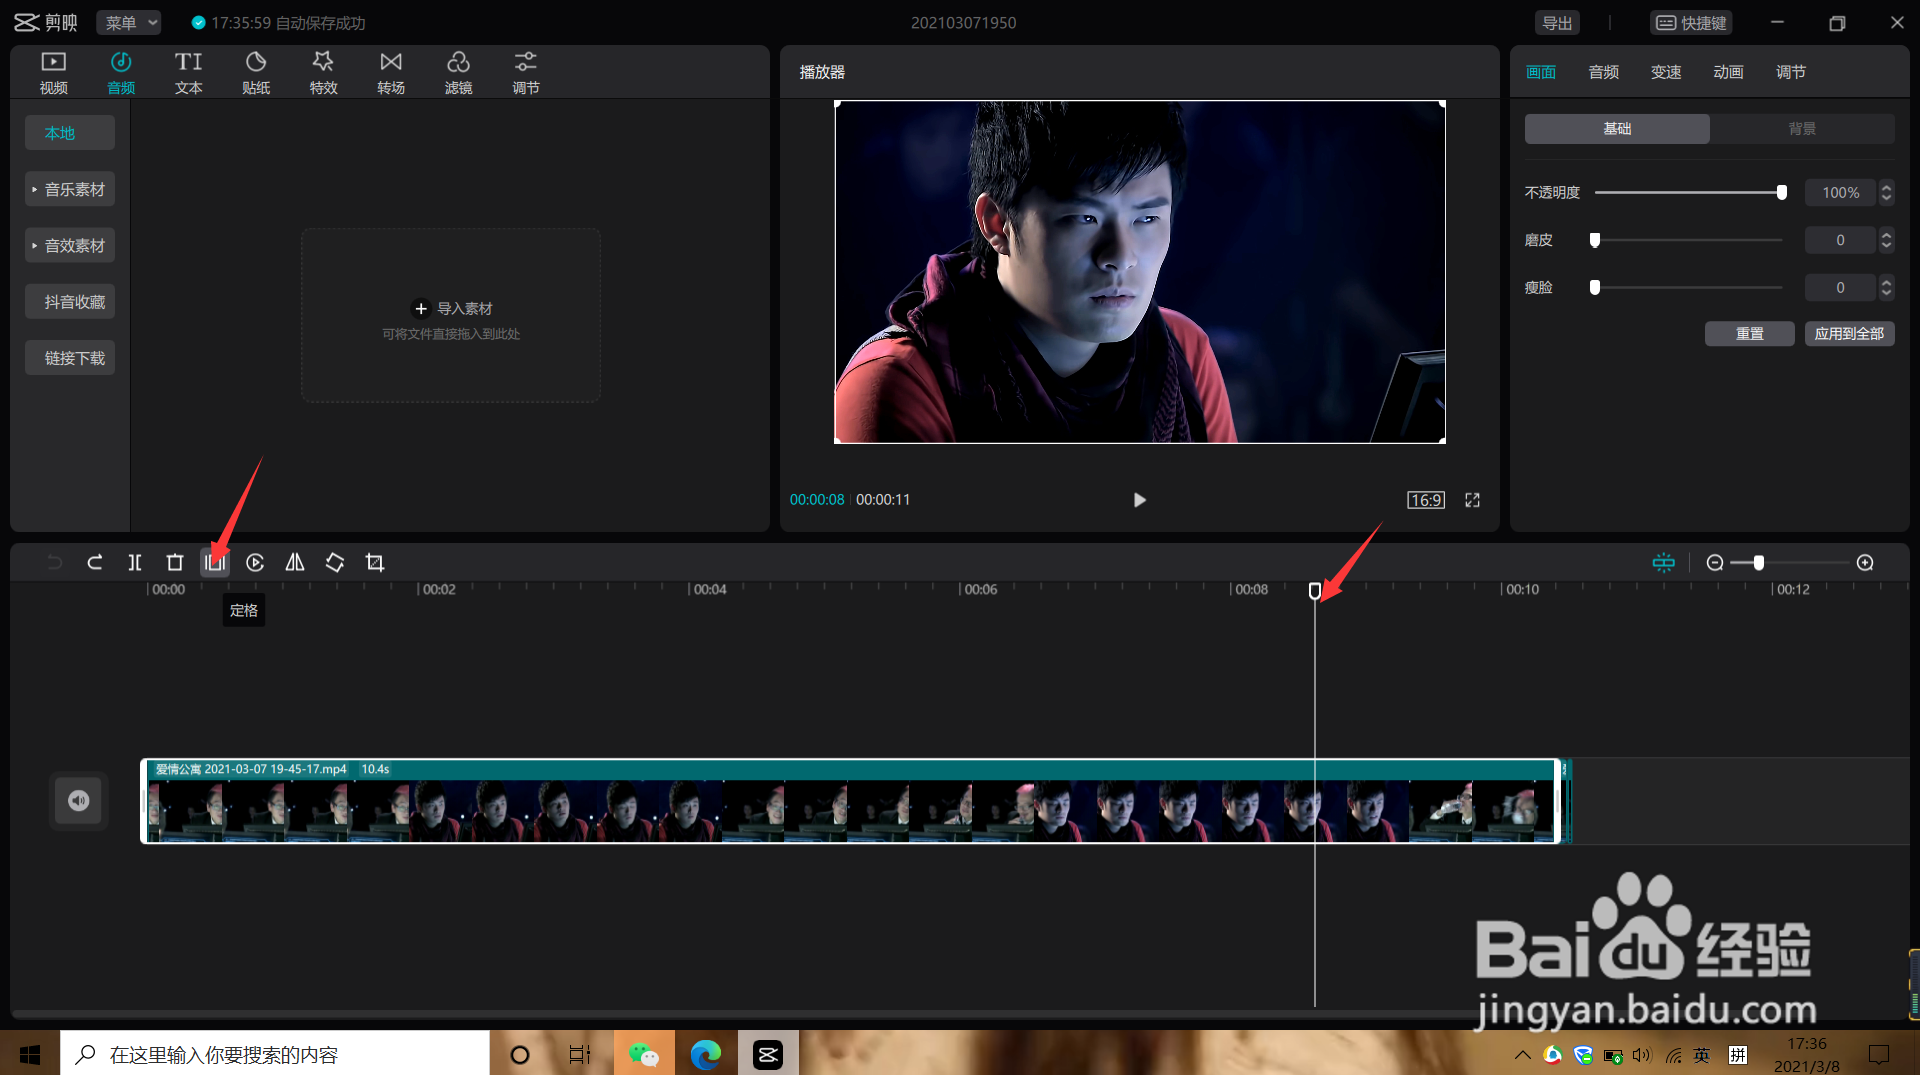Open WeChat from the taskbar

click(644, 1054)
